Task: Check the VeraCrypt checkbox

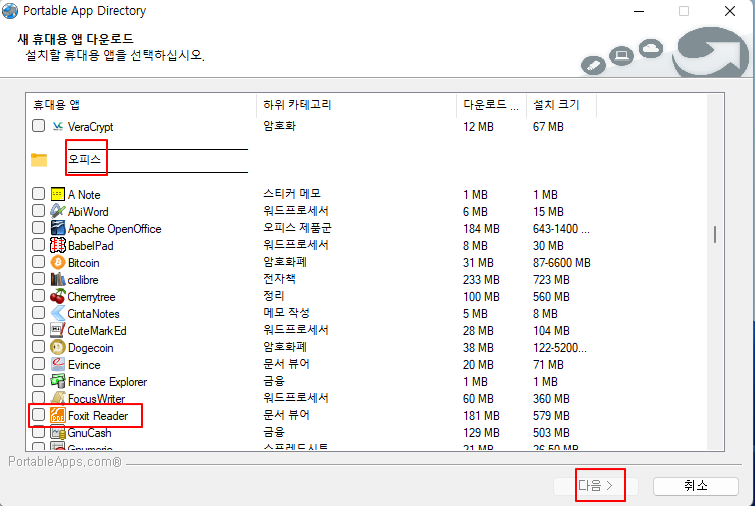Action: click(x=39, y=126)
